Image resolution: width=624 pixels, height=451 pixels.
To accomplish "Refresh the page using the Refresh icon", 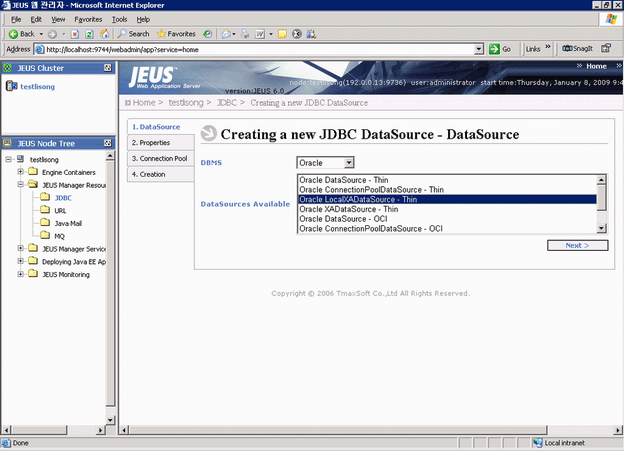I will pyautogui.click(x=90, y=34).
